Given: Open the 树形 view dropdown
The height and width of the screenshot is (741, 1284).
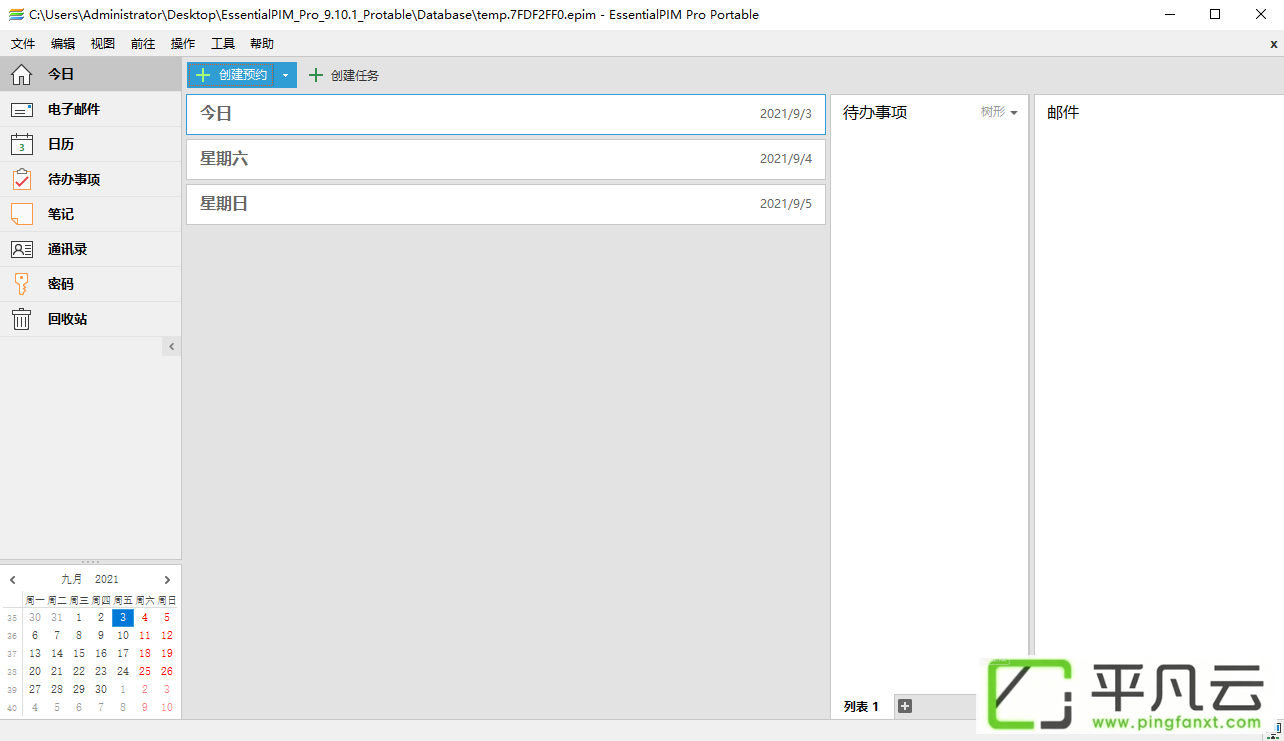Looking at the screenshot, I should (999, 112).
